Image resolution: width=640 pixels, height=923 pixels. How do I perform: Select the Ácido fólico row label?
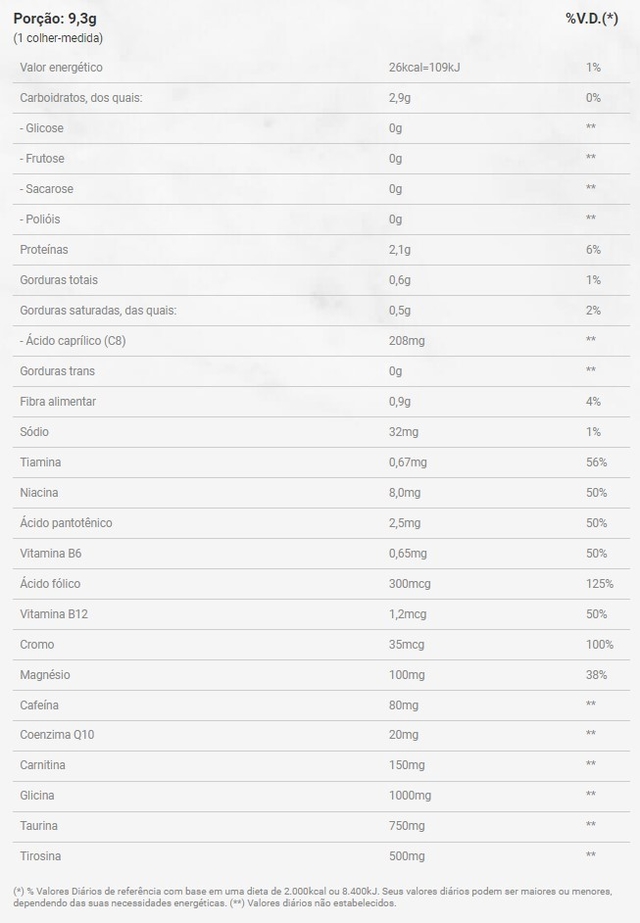click(x=50, y=584)
